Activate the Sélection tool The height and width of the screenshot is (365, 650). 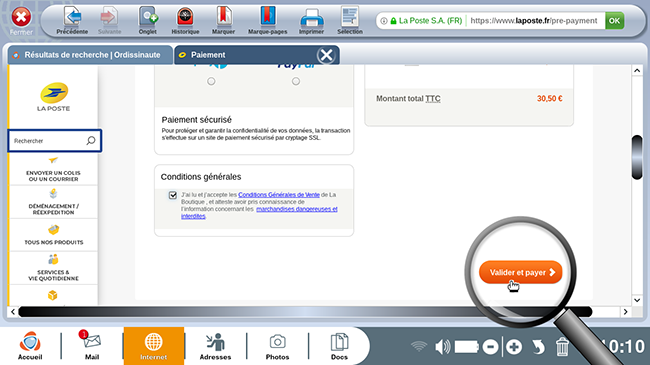pyautogui.click(x=349, y=21)
